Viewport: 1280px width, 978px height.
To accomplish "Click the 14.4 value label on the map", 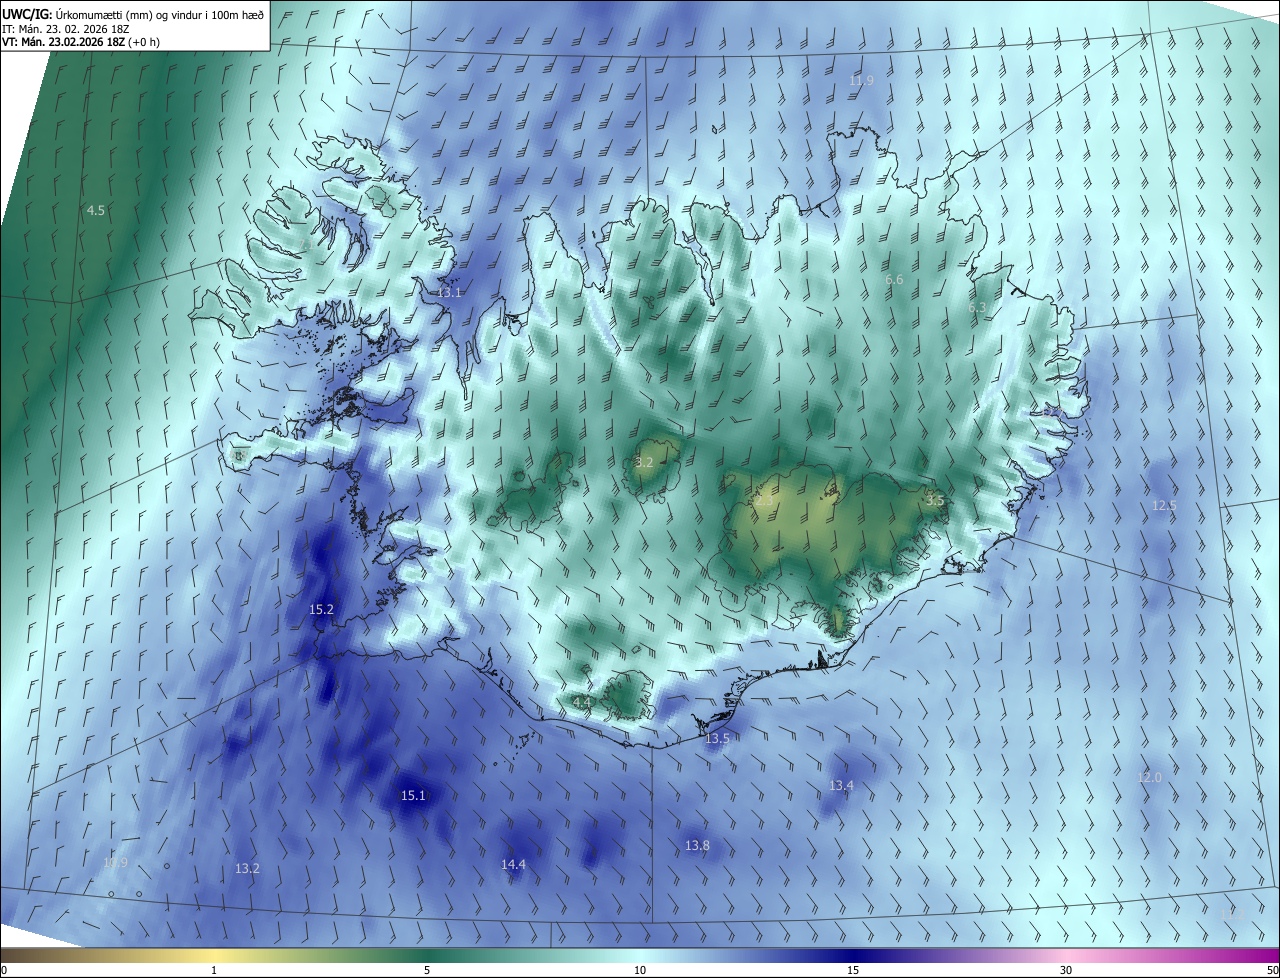I will pyautogui.click(x=513, y=865).
